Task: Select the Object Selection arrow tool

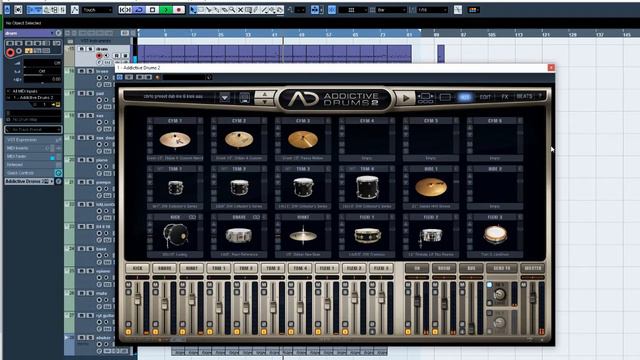Action: click(x=193, y=9)
